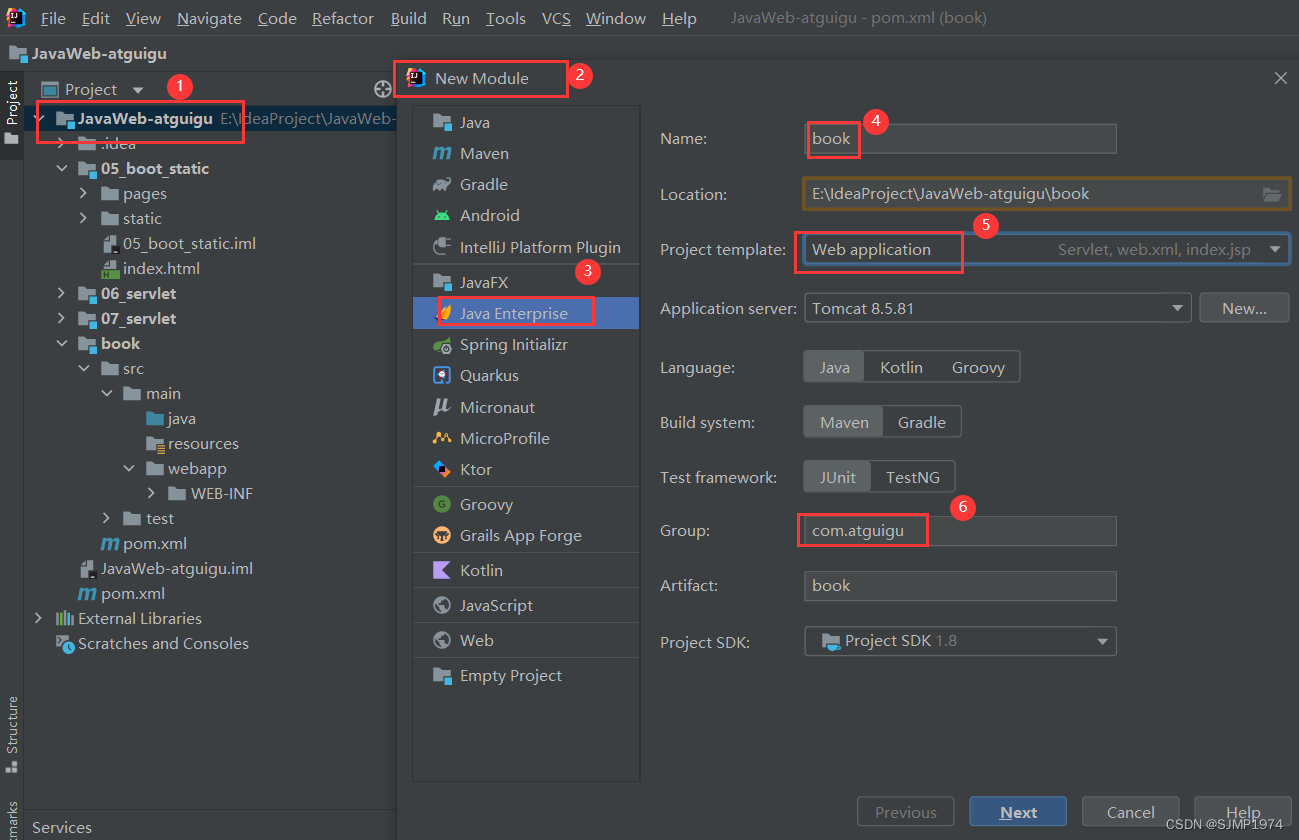
Task: Open the Project view dropdown arrow
Action: coord(138,90)
